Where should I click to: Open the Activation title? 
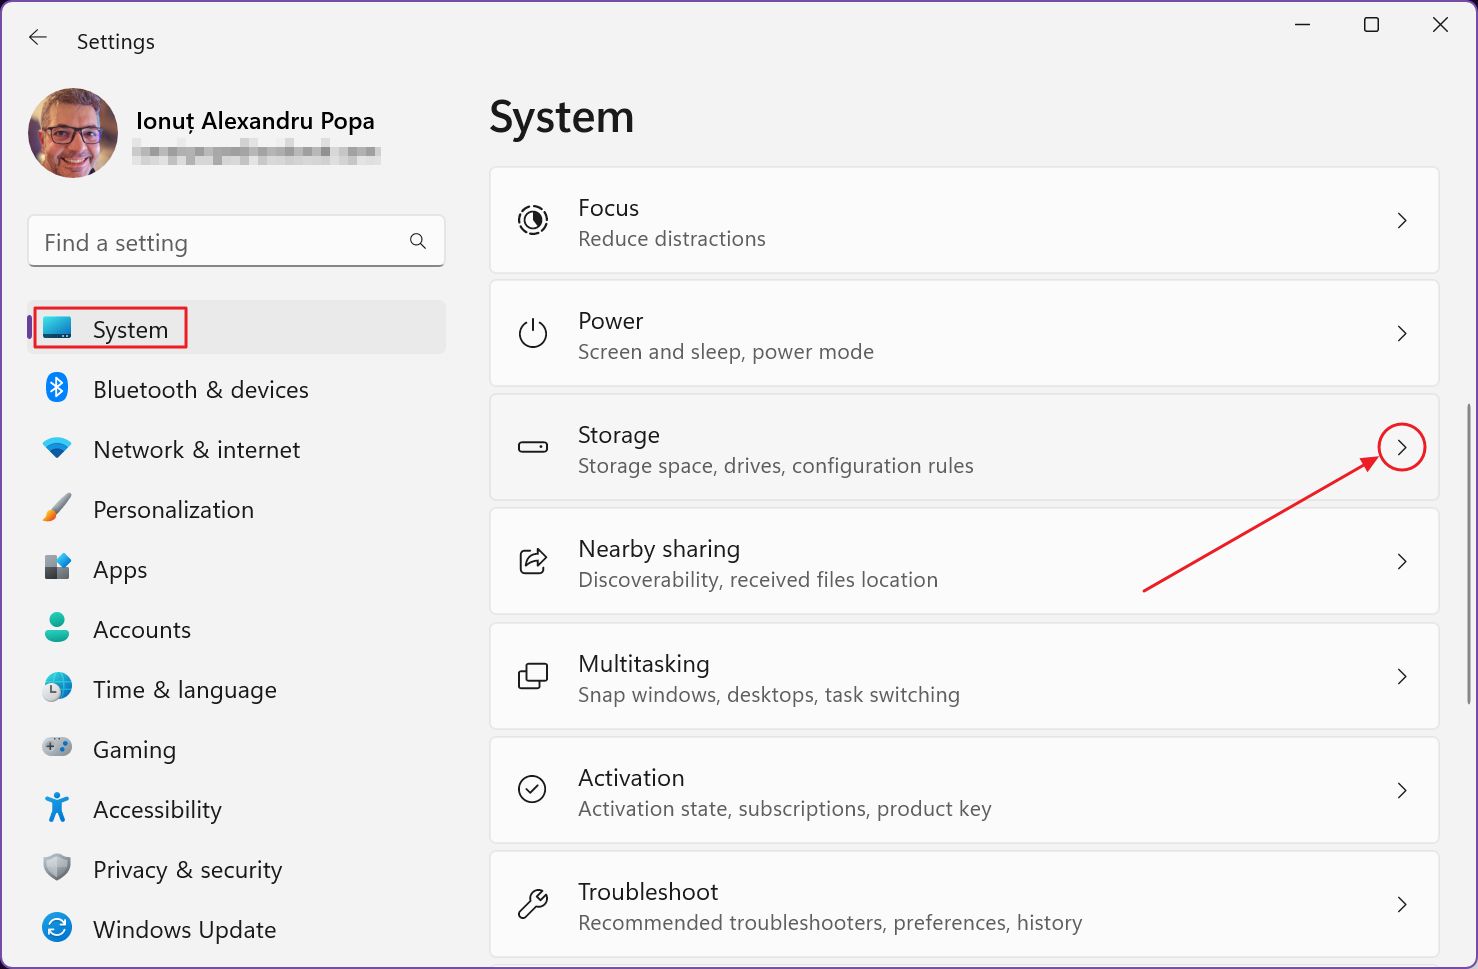click(631, 777)
